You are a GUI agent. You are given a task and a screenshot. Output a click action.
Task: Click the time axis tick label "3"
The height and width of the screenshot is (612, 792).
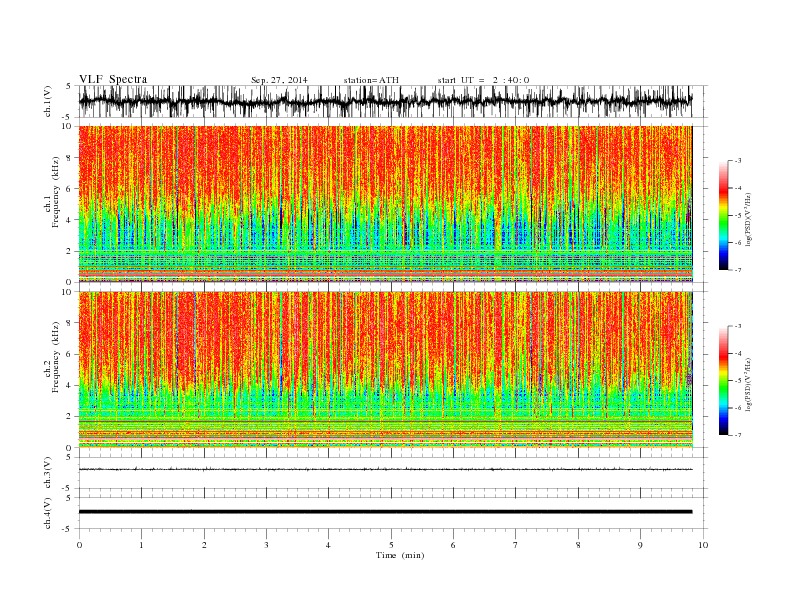tap(266, 545)
